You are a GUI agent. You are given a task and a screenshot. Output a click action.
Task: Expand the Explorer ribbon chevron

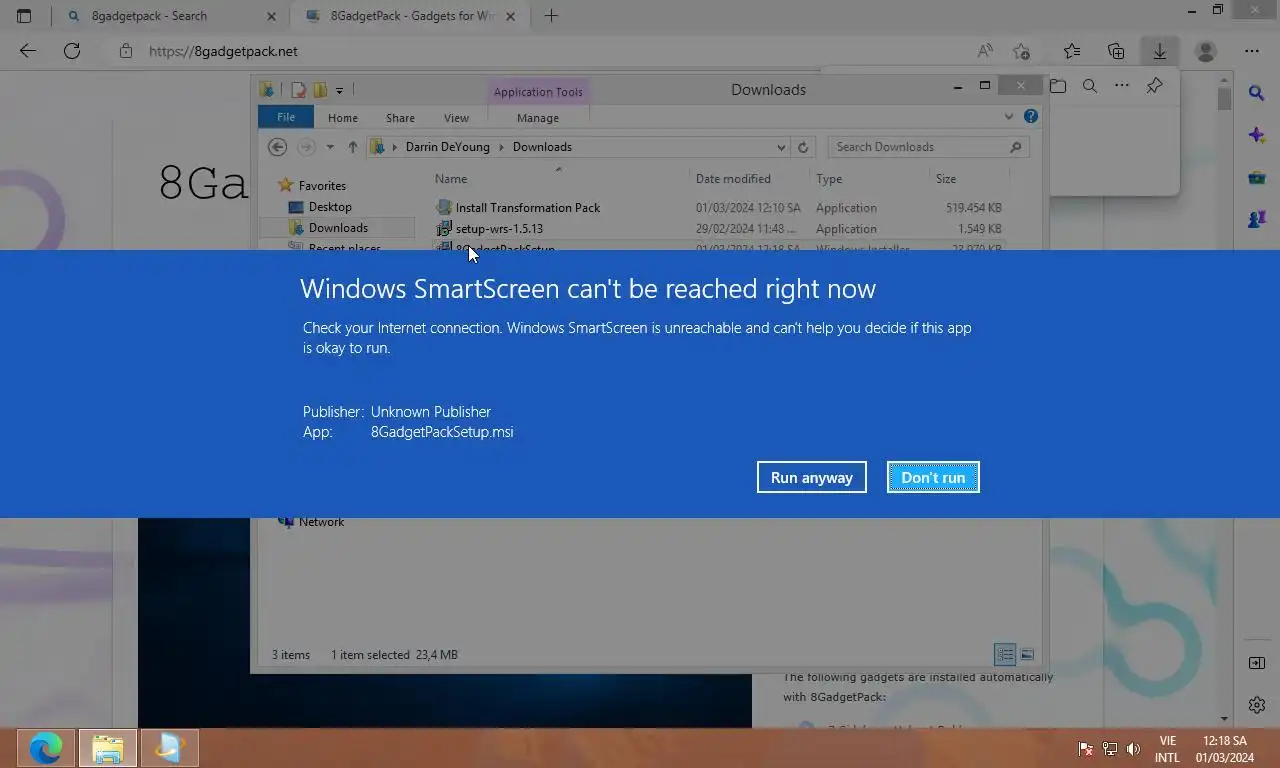point(1009,117)
